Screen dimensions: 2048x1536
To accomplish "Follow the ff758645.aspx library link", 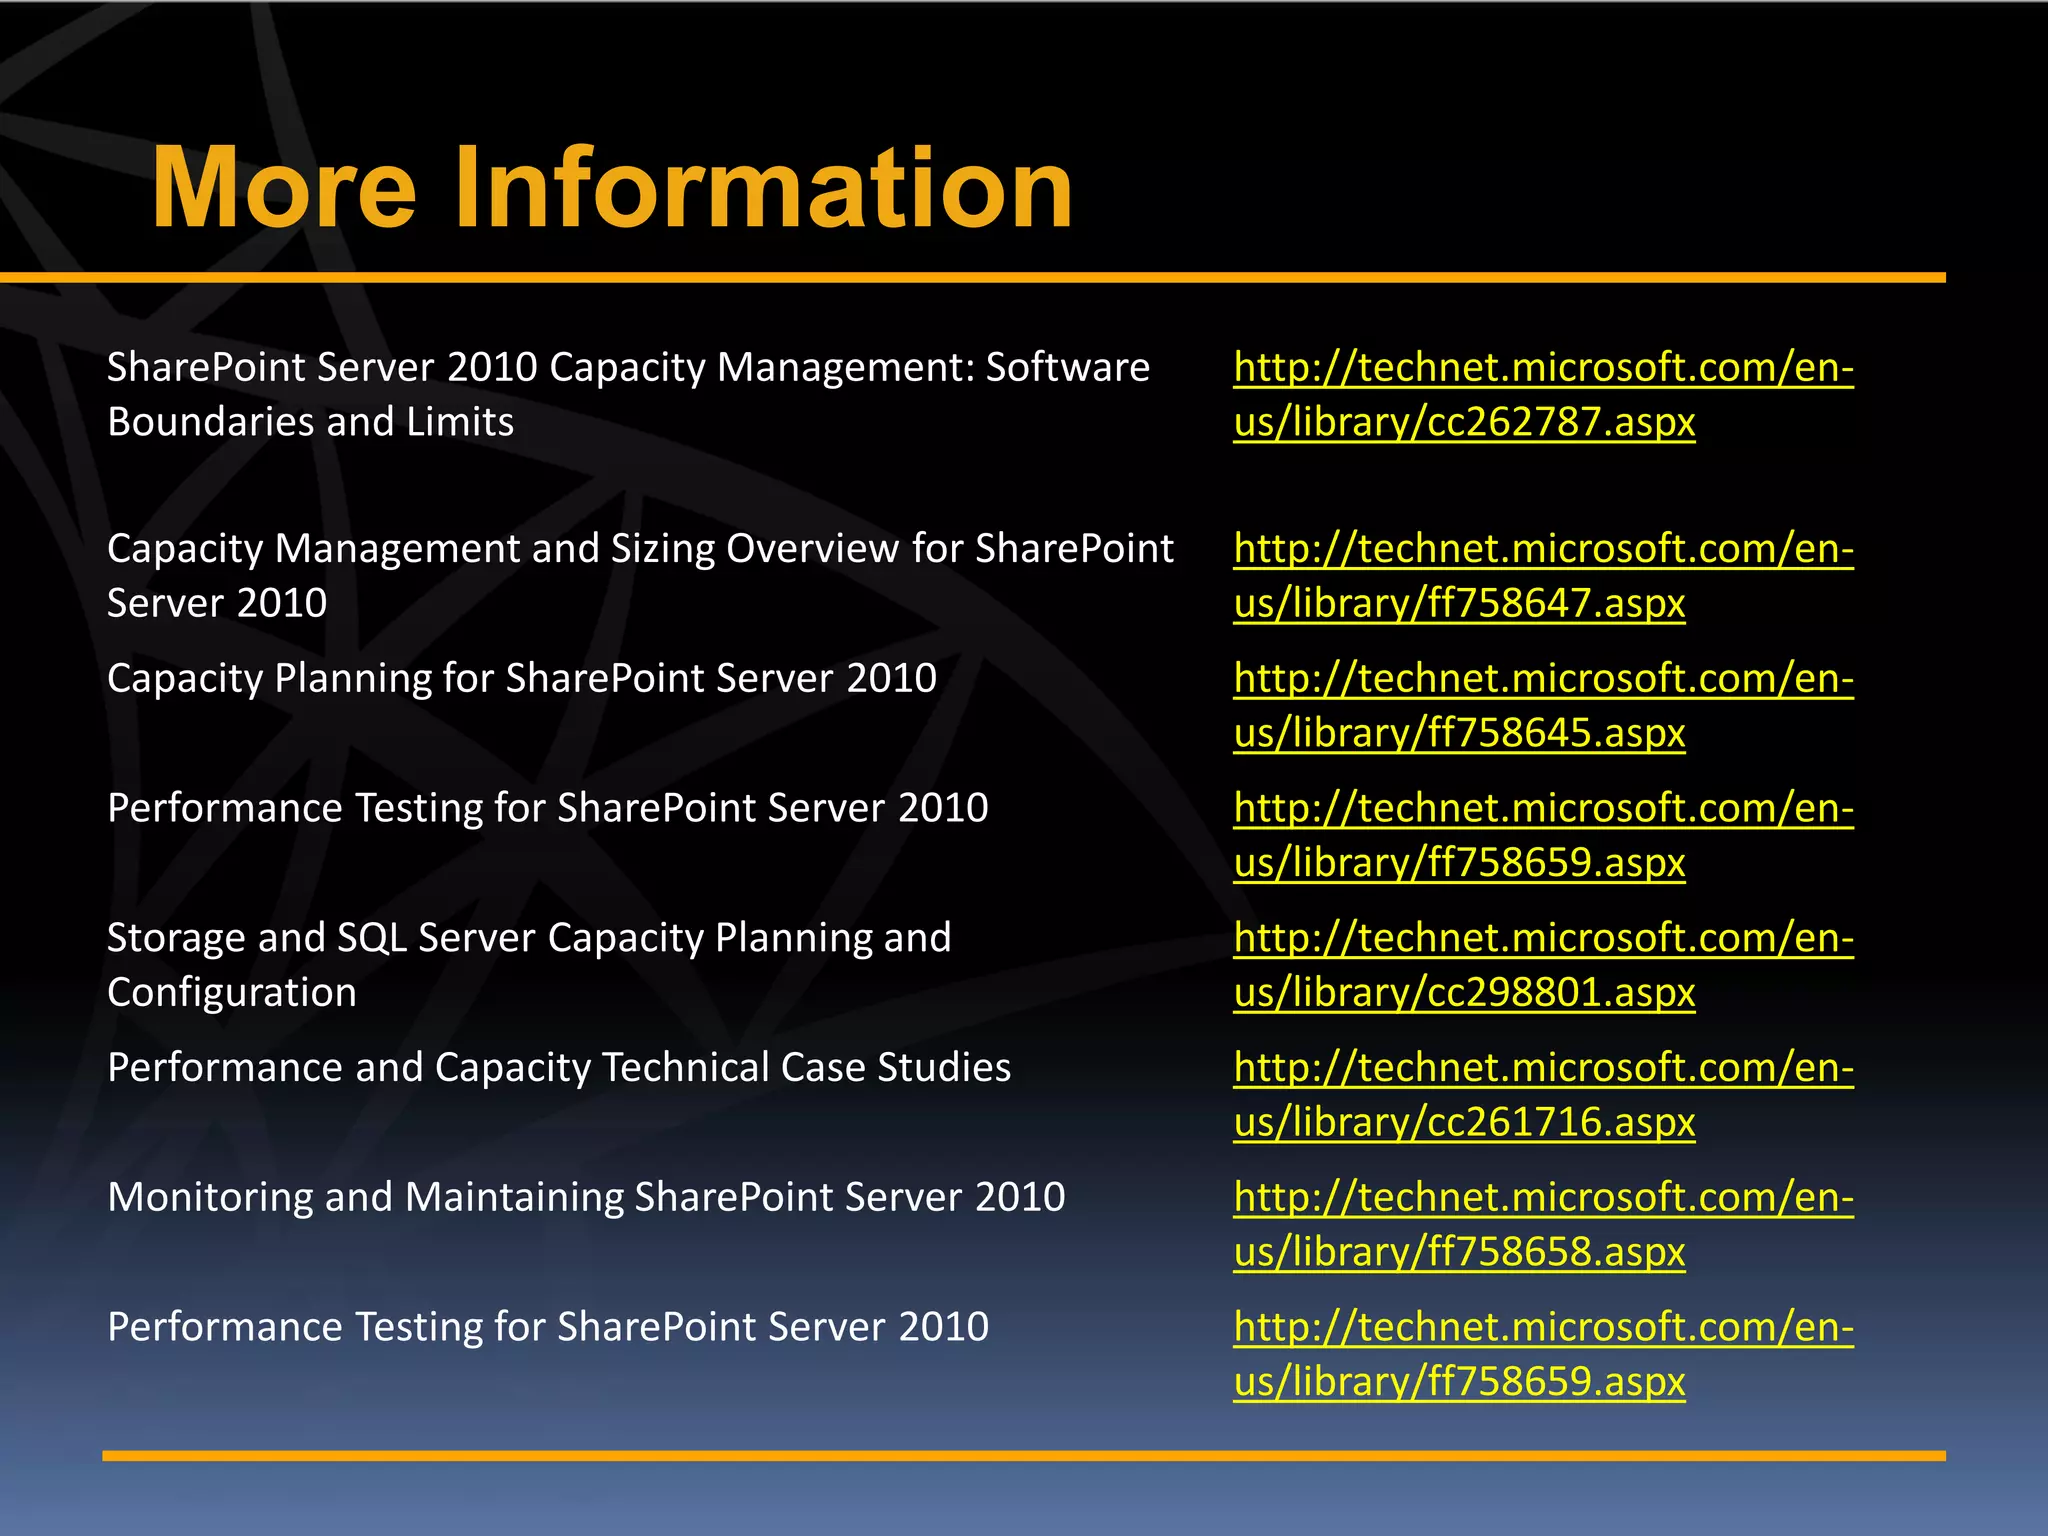I will pos(1543,705).
